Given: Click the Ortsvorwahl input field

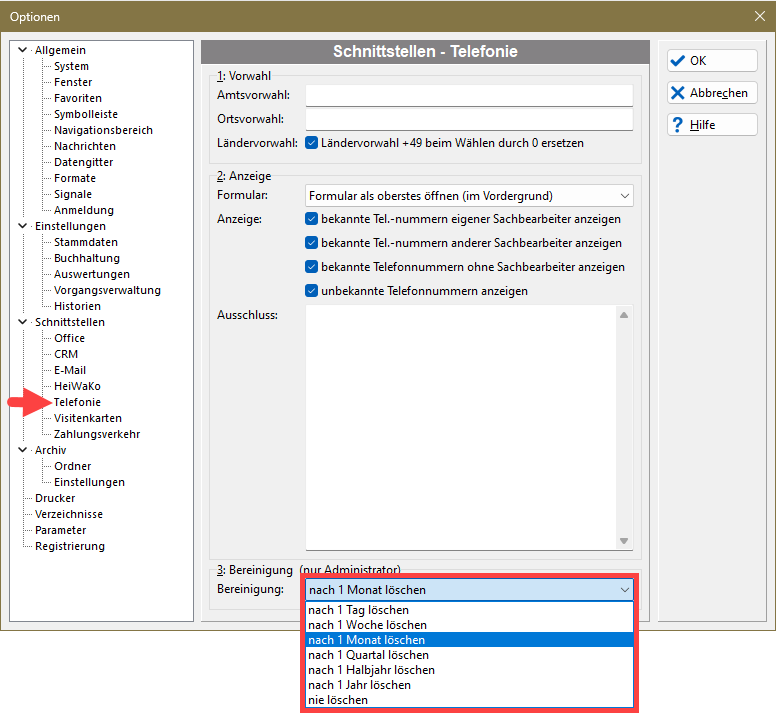Looking at the screenshot, I should (469, 119).
